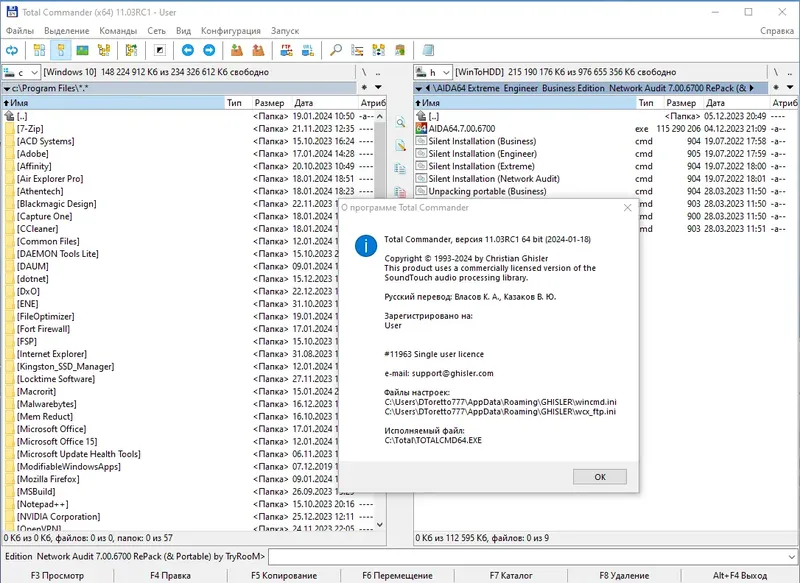Image resolution: width=800 pixels, height=583 pixels.
Task: Click the copy icon in the middle bar
Action: point(401,169)
